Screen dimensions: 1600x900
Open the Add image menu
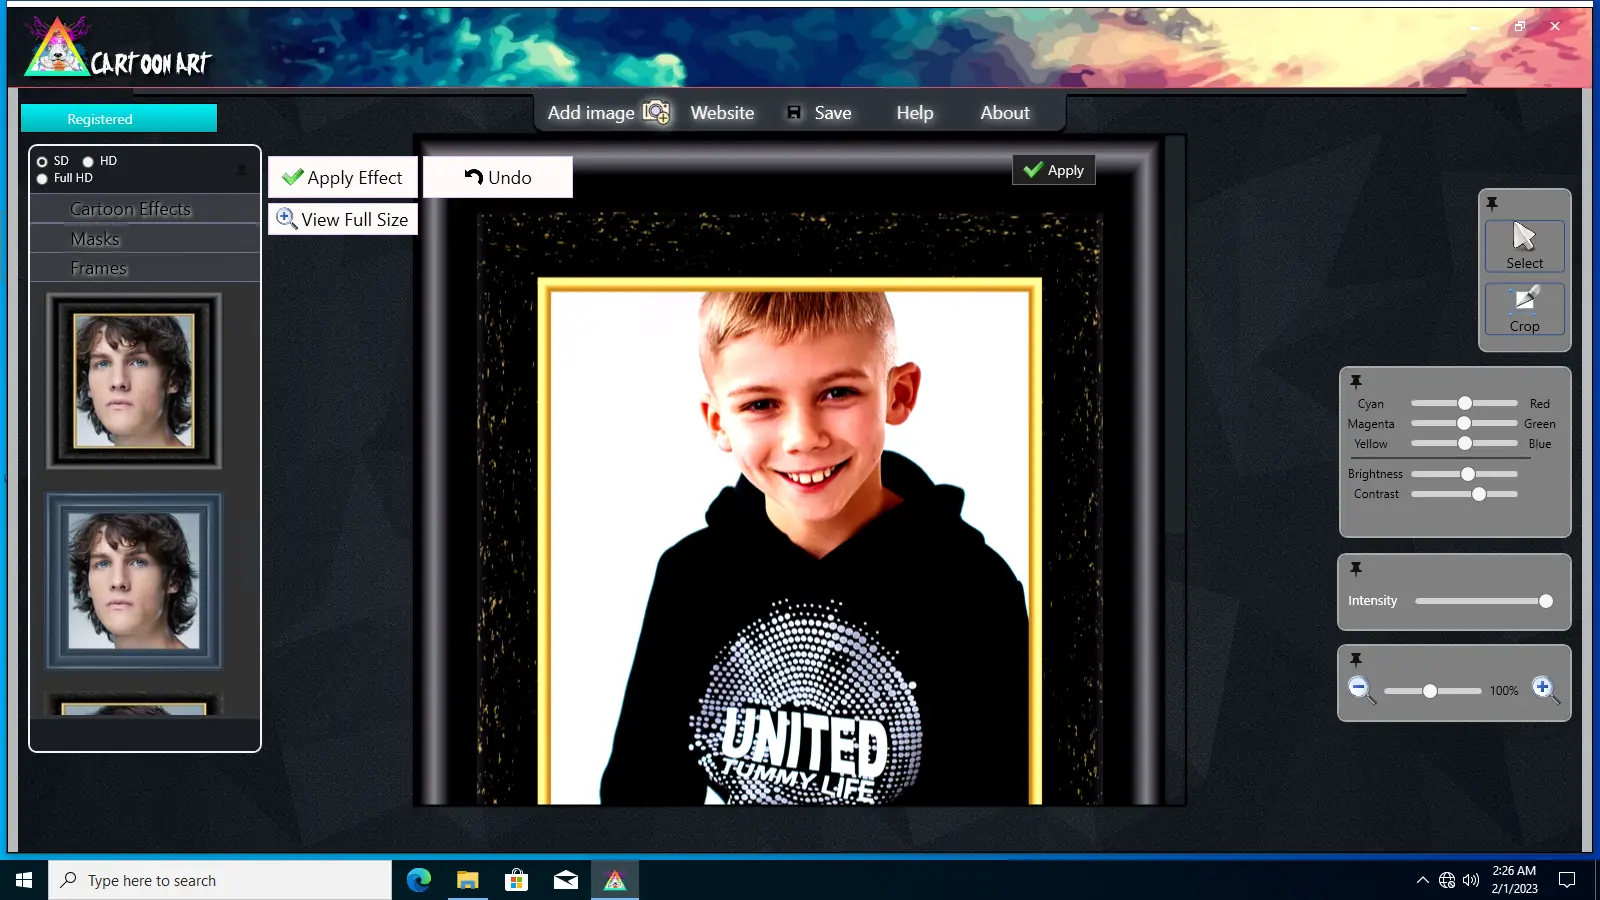click(609, 113)
